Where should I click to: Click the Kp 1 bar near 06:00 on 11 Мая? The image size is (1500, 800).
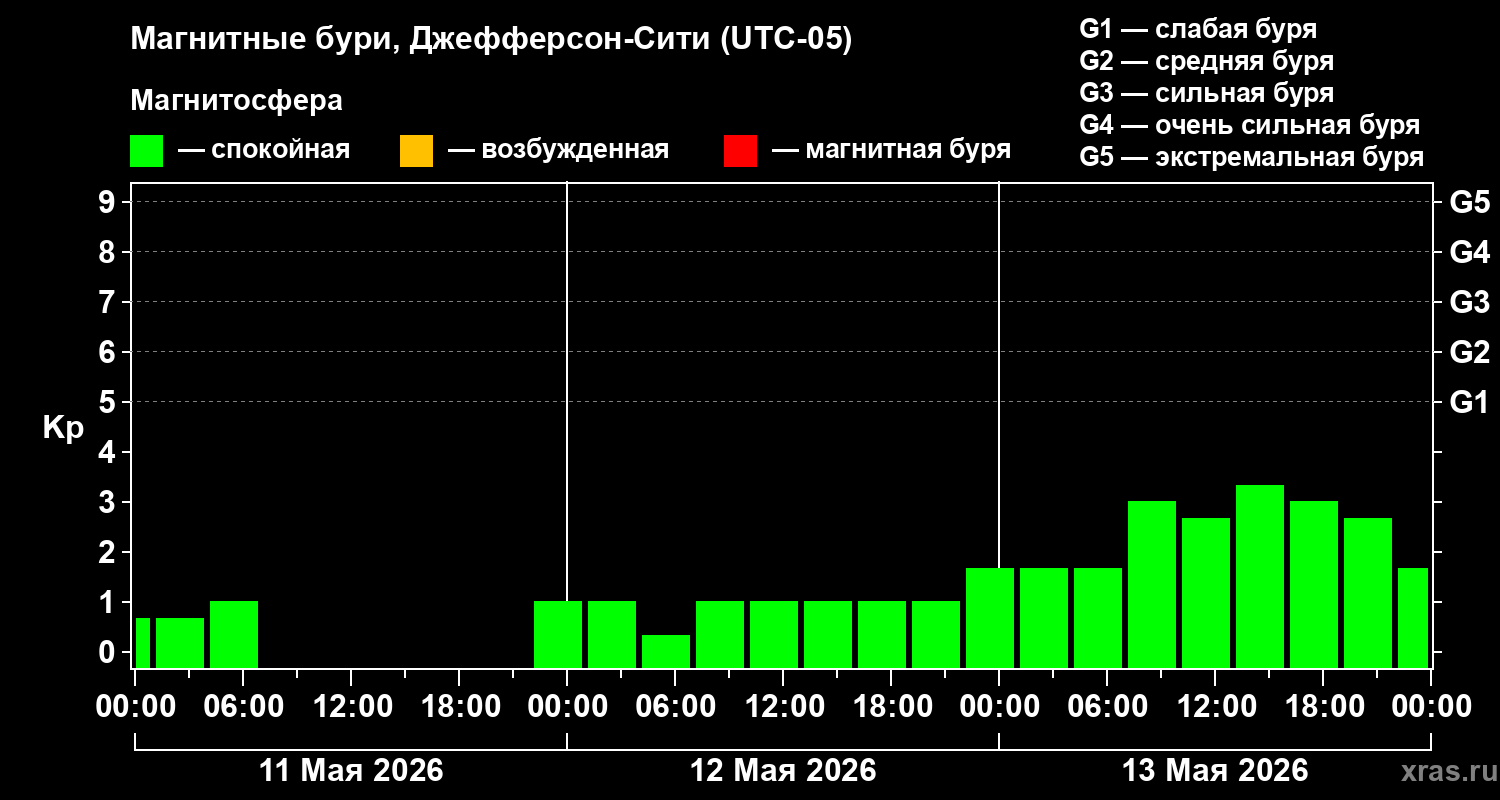click(x=234, y=634)
